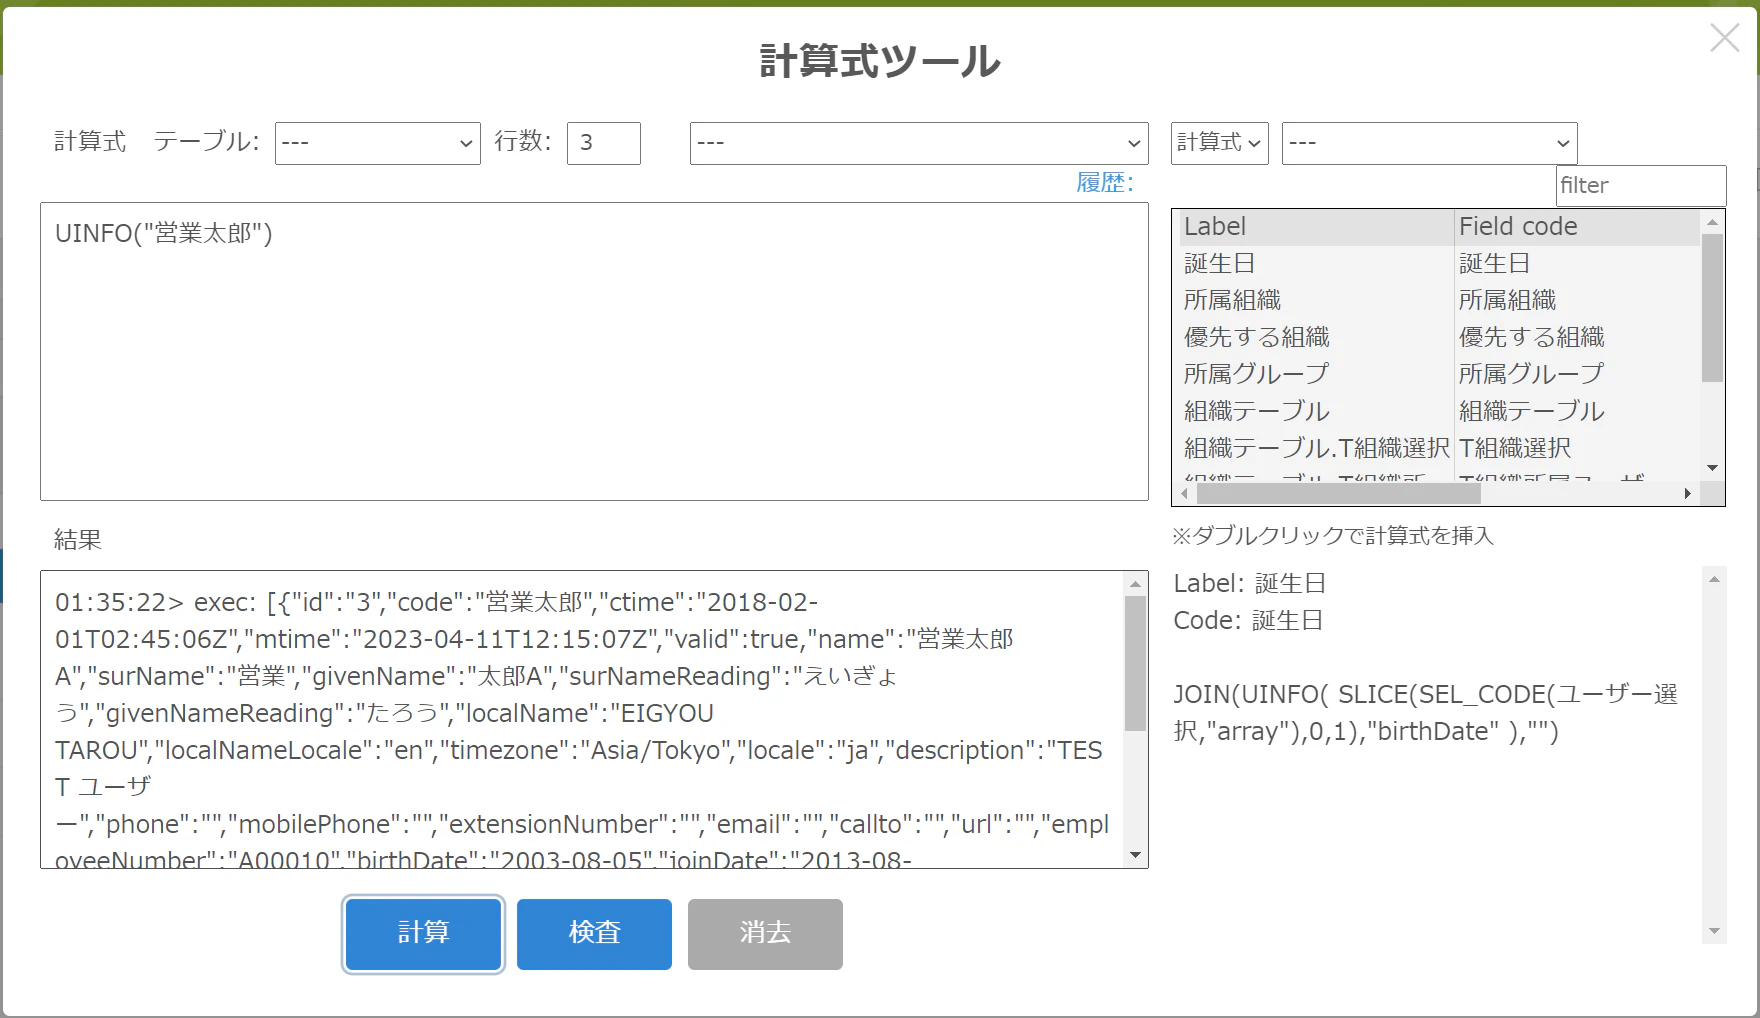Open the 履歴 history dropdown
This screenshot has height=1018, width=1760.
919,143
